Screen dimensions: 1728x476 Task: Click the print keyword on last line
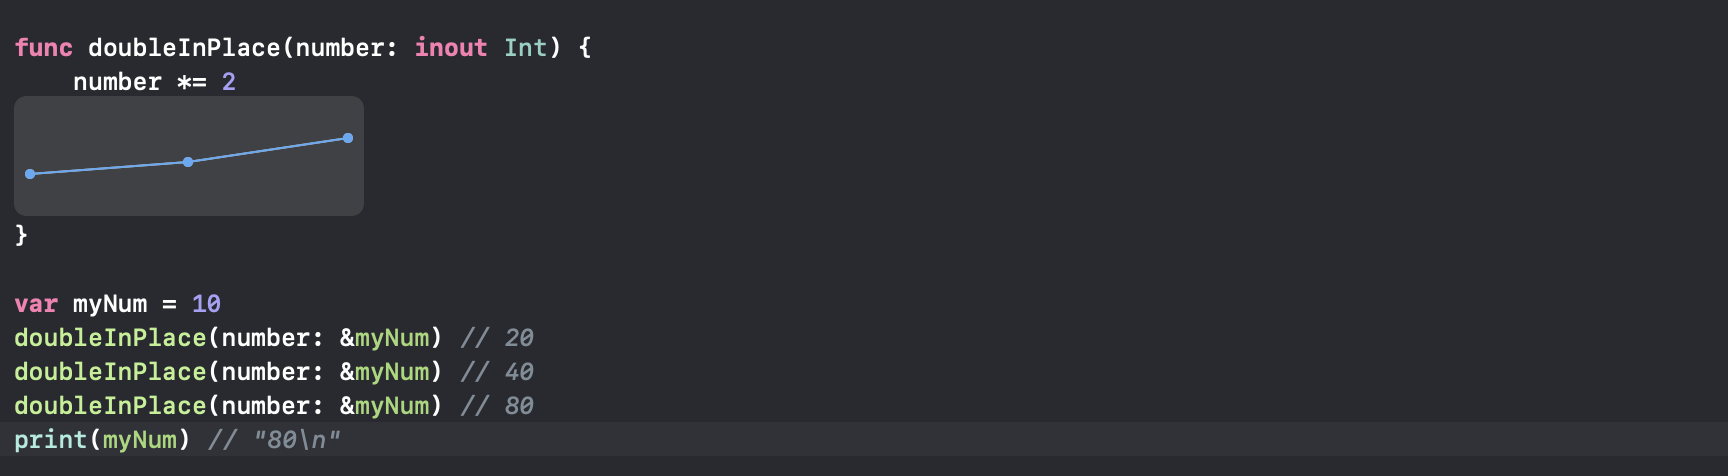[51, 440]
